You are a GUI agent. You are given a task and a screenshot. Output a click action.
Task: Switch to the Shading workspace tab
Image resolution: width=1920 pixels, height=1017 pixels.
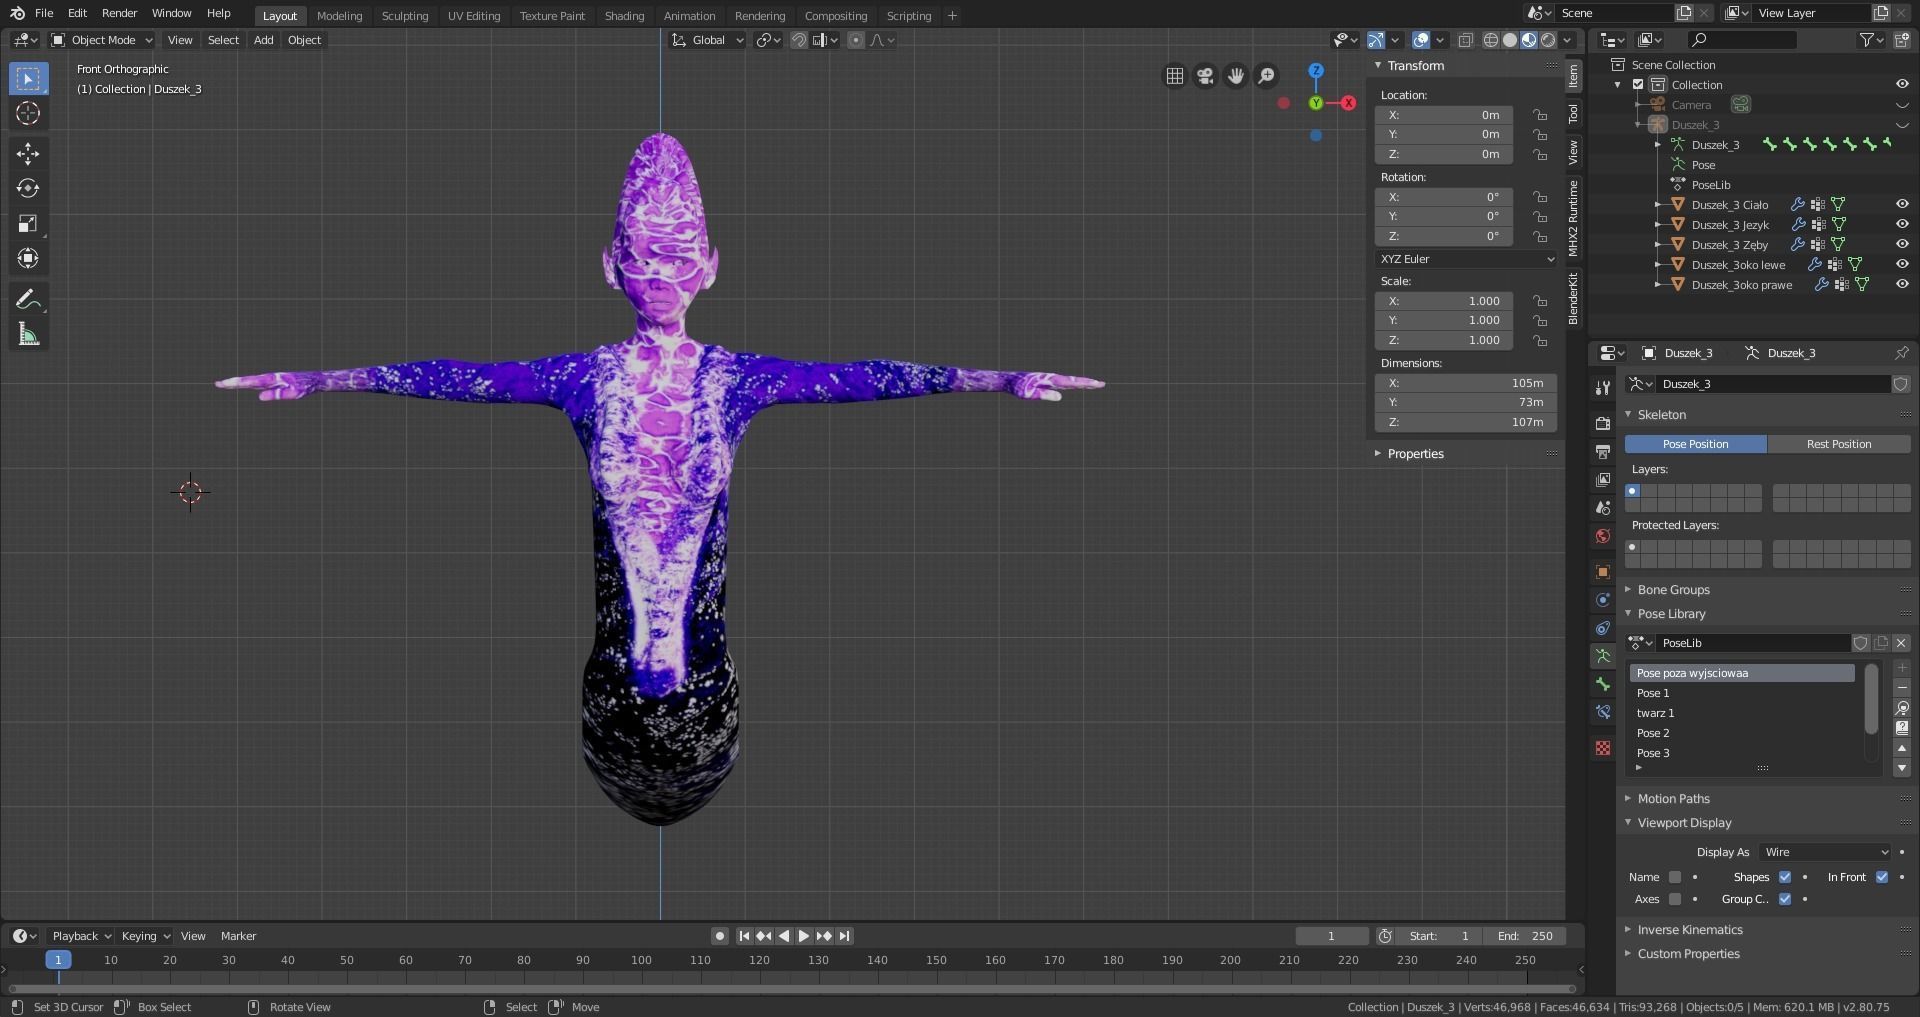624,15
